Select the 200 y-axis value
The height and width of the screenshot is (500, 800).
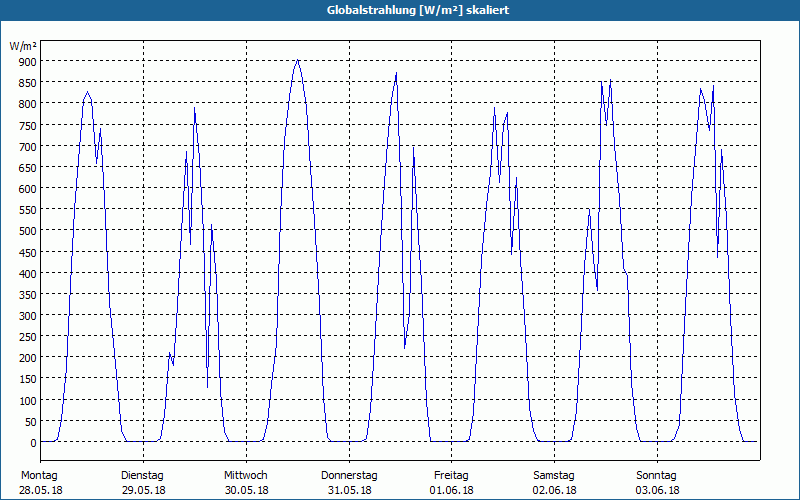click(x=28, y=358)
